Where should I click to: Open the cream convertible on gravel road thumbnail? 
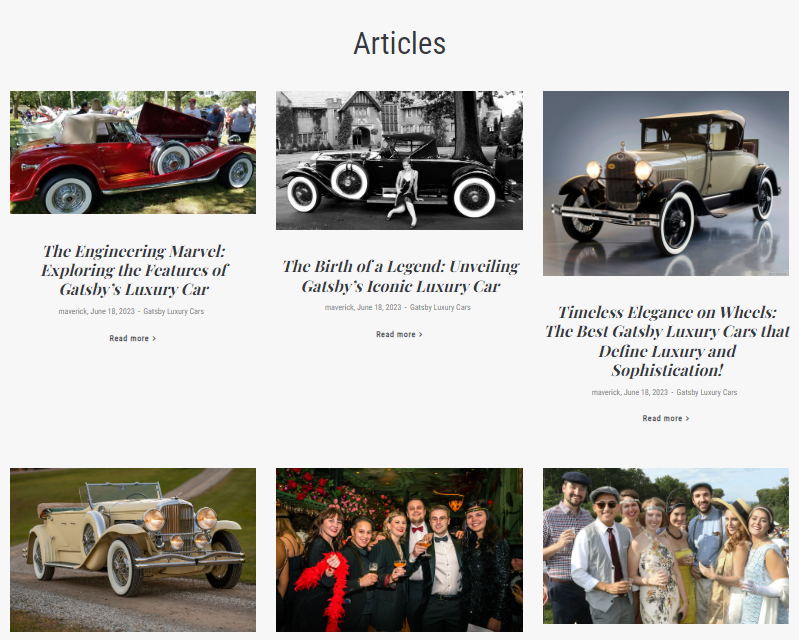point(133,549)
